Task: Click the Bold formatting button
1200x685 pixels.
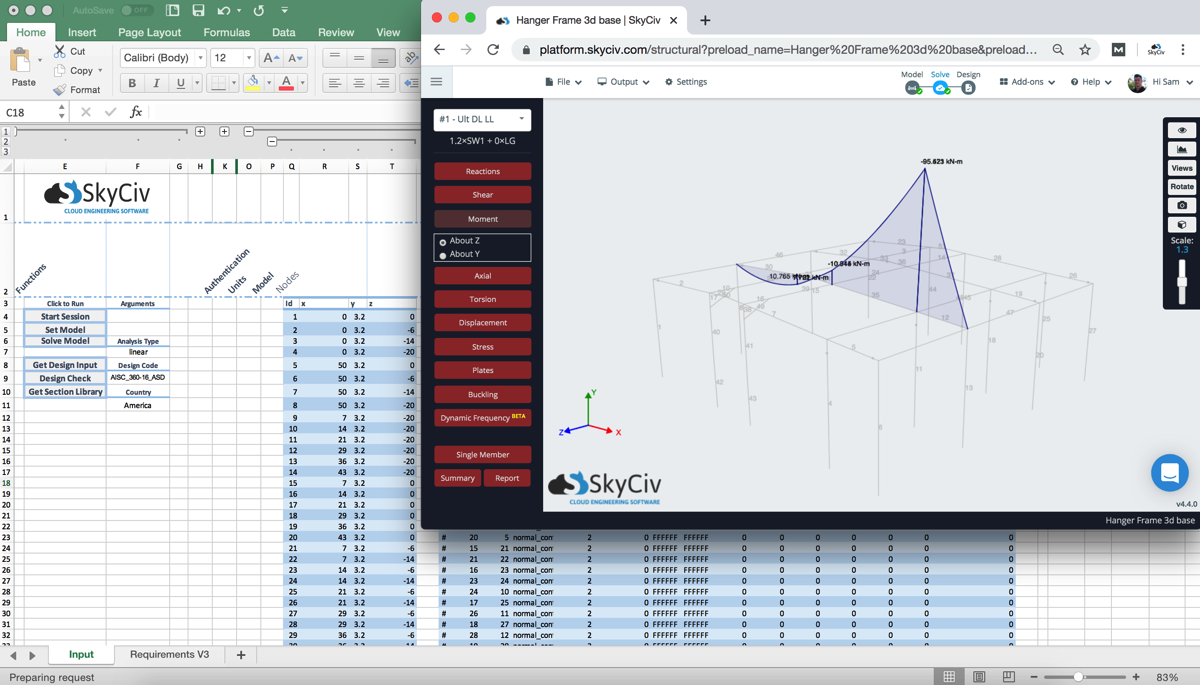Action: click(132, 83)
